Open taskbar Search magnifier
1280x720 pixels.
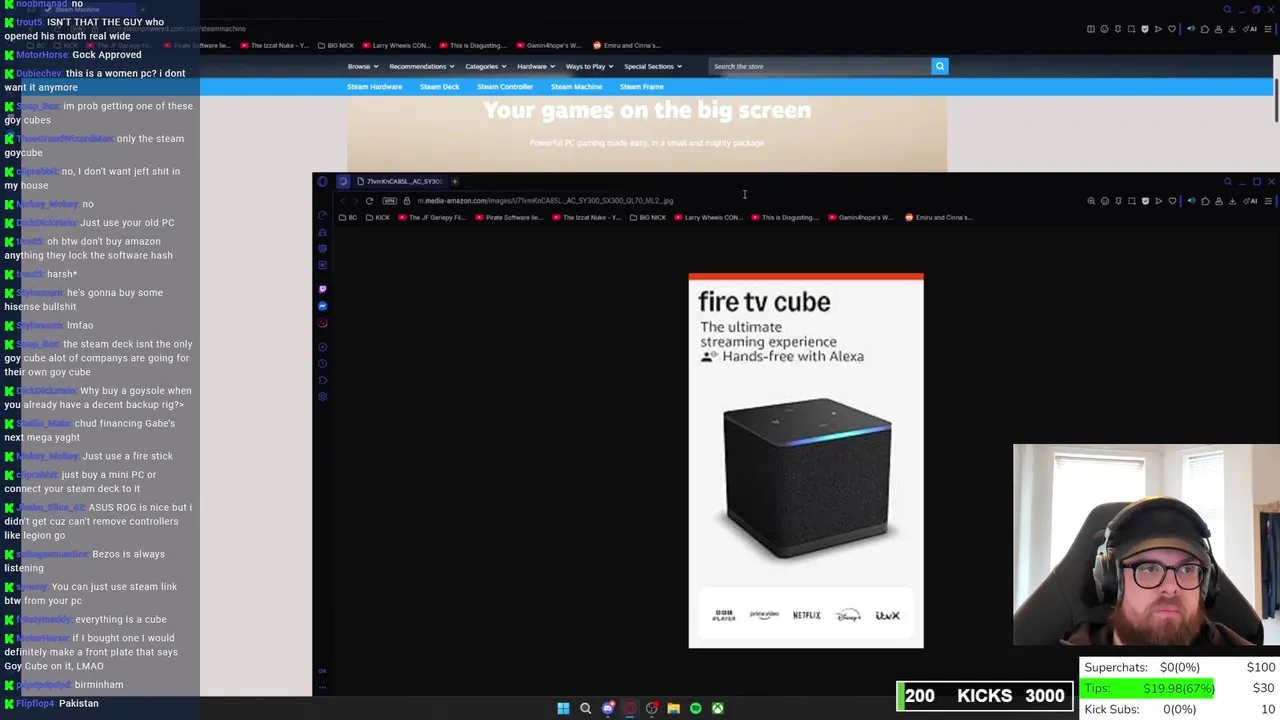(x=585, y=708)
